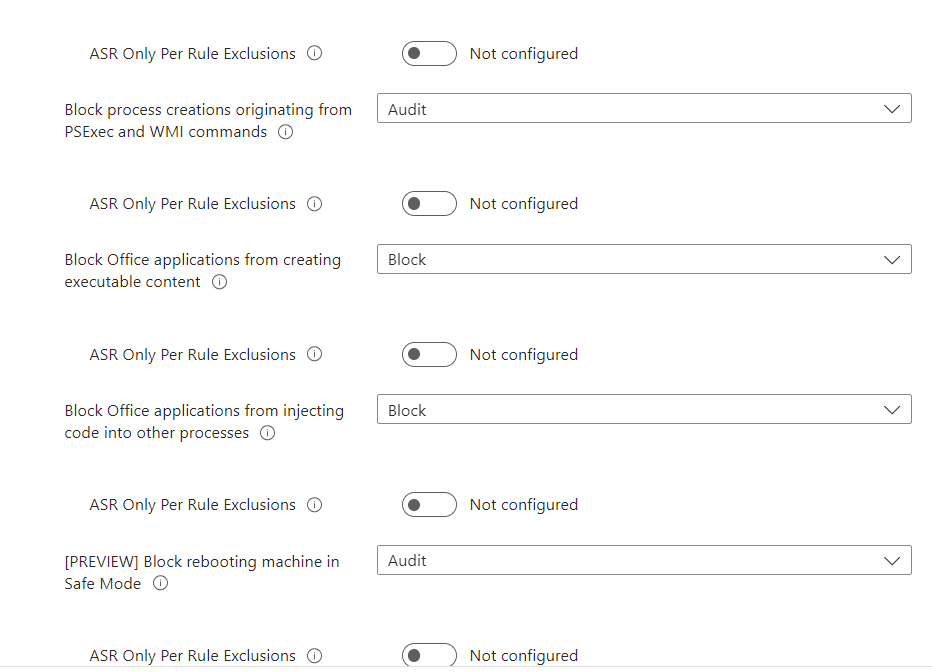The image size is (932, 672).
Task: Switch on exclusions above the Office code injection rule
Action: [x=429, y=354]
